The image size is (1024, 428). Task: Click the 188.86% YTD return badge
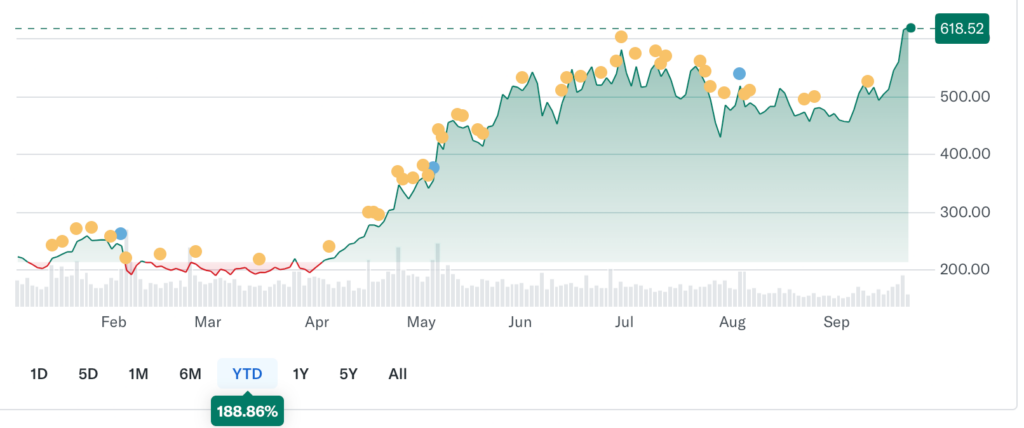tap(248, 411)
